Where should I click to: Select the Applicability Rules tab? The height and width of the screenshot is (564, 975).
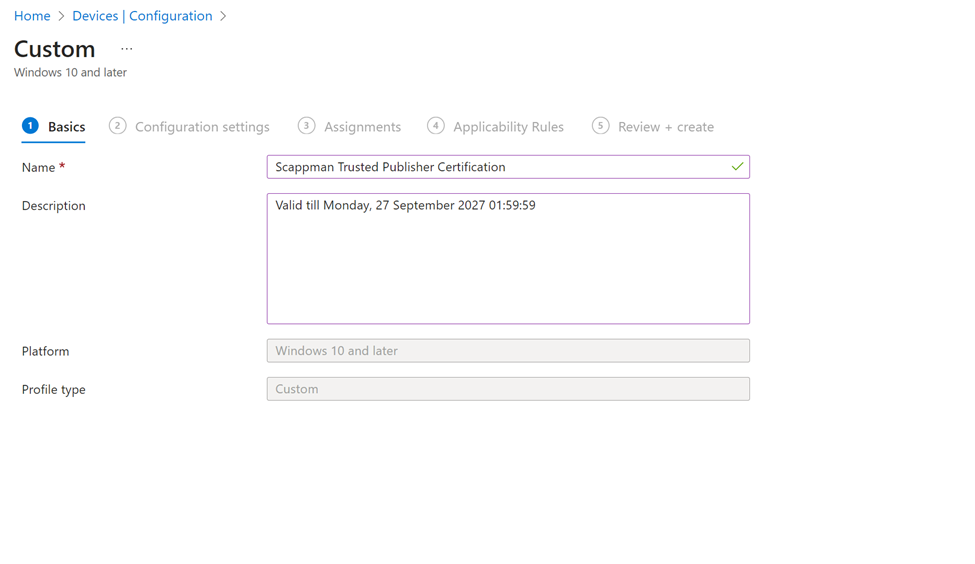[x=508, y=127]
